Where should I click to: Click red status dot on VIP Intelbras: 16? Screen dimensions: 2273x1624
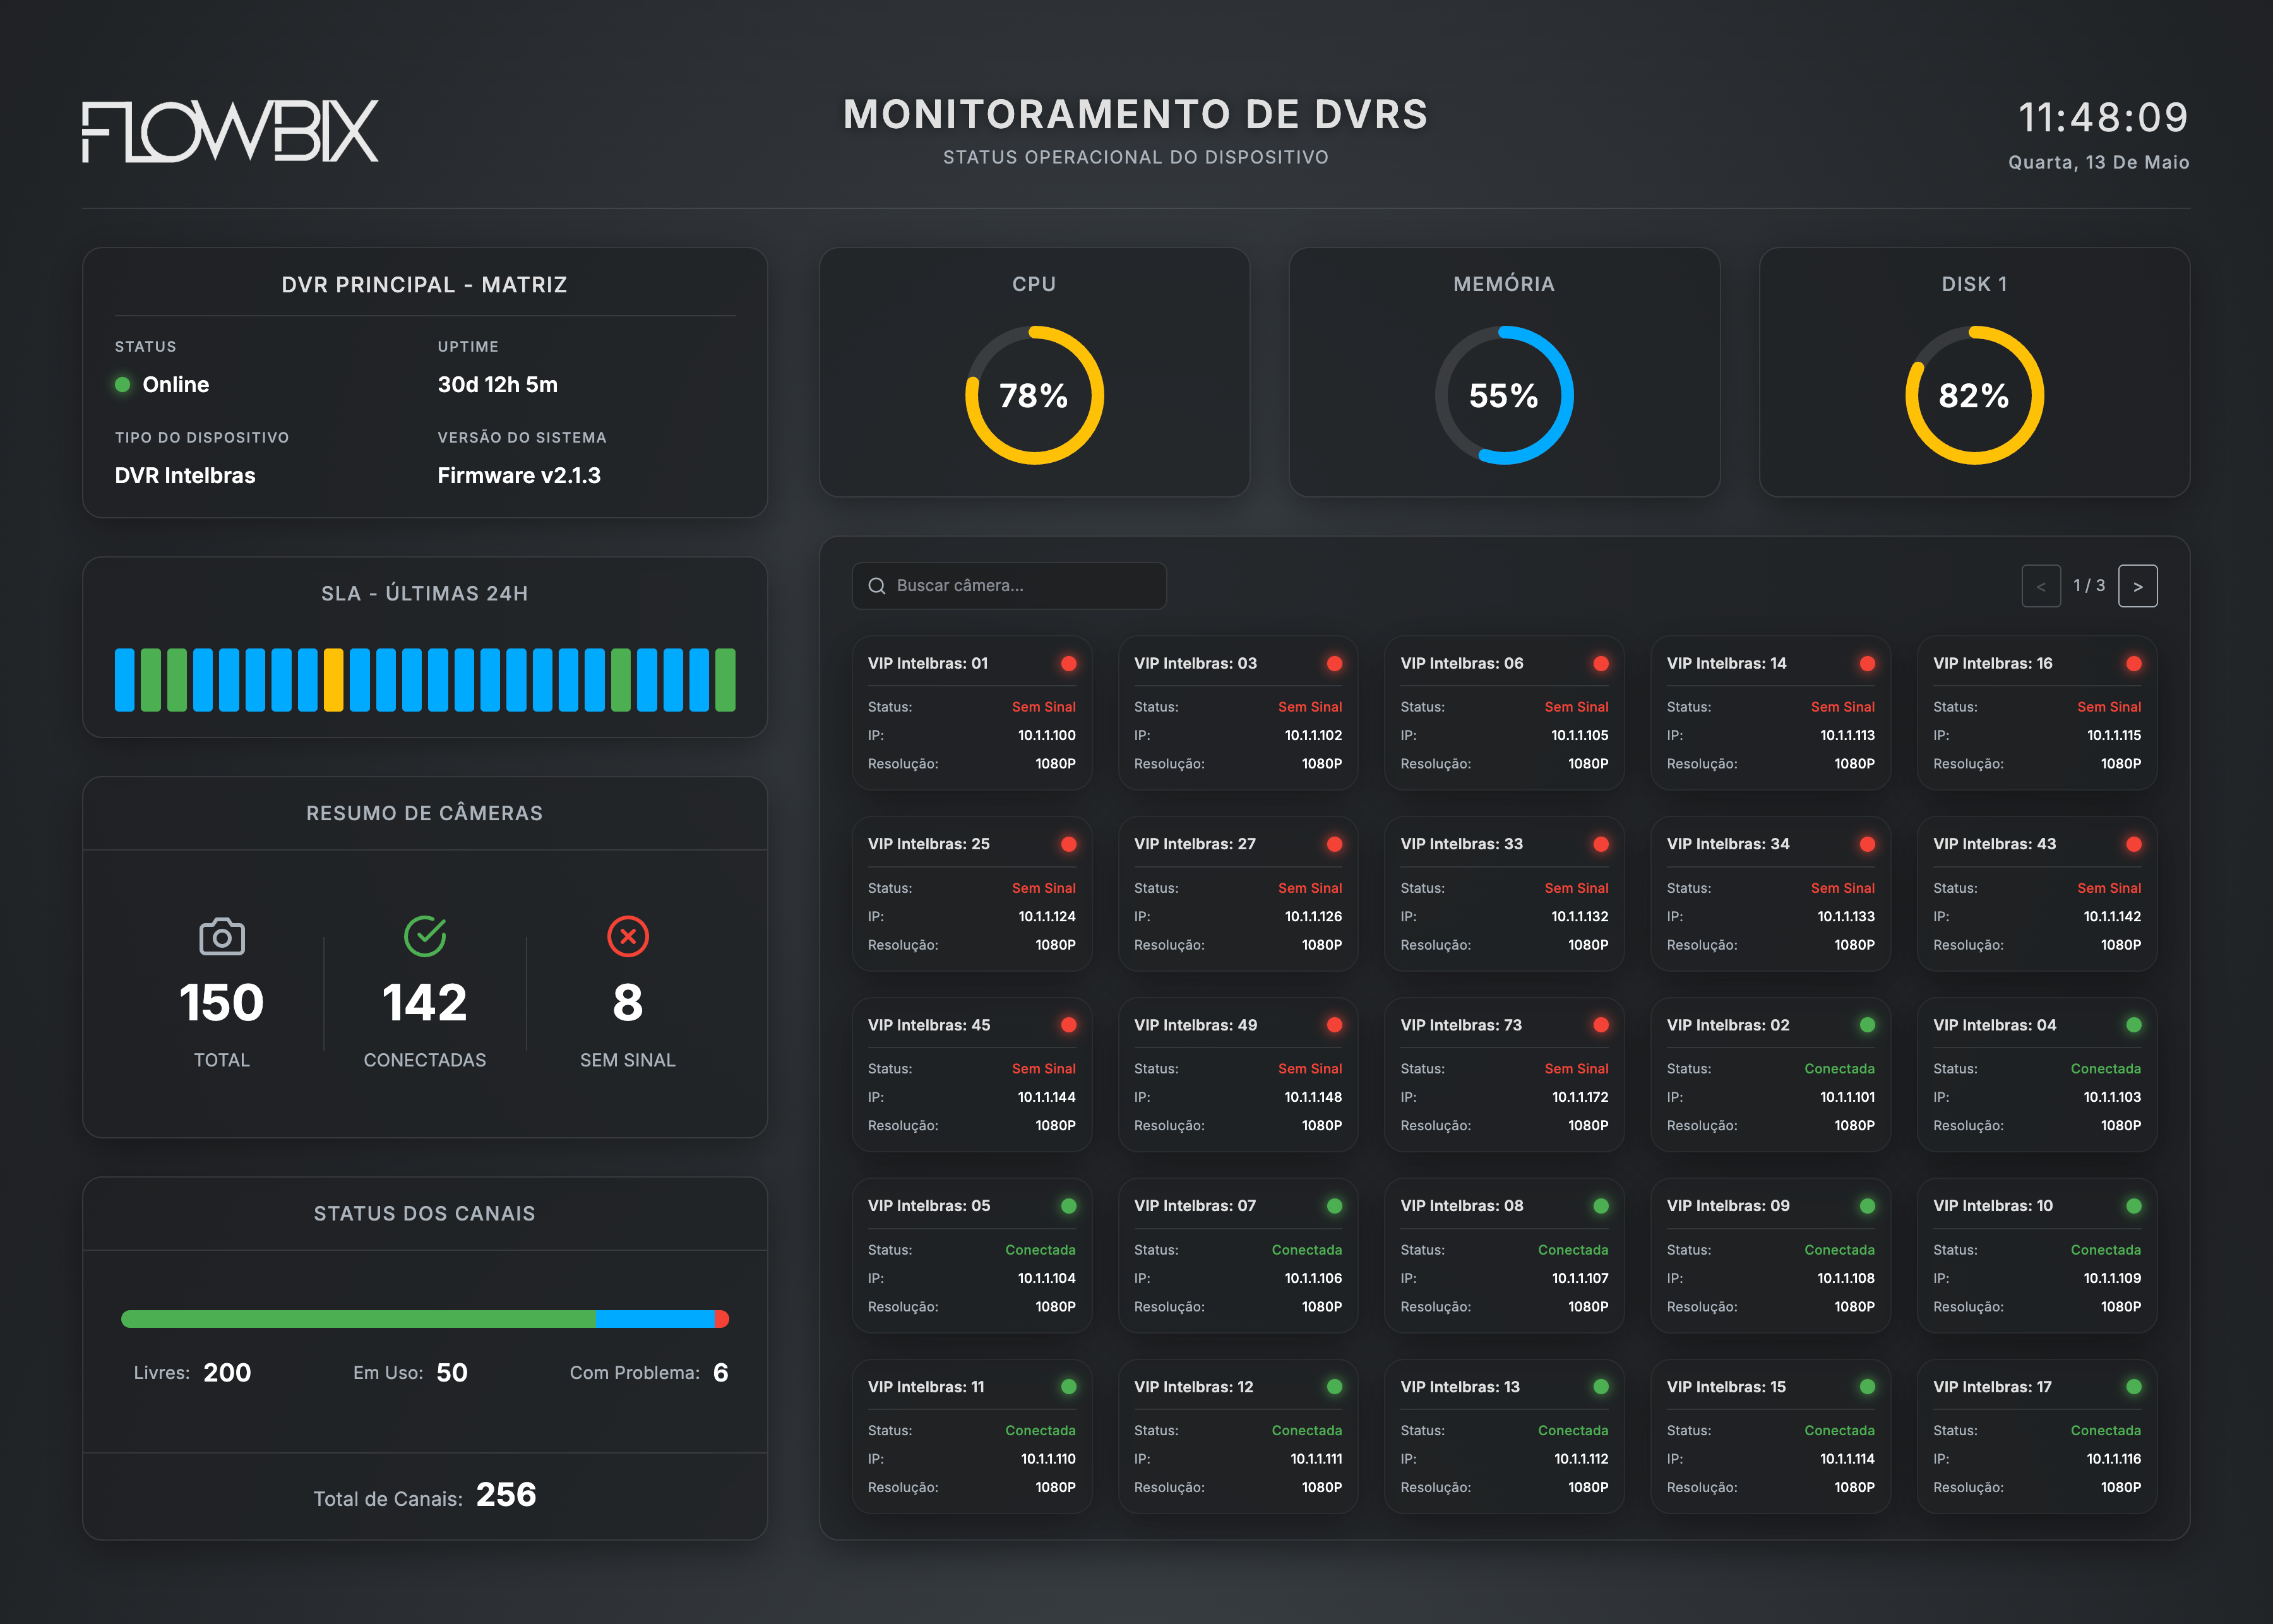click(x=2134, y=663)
